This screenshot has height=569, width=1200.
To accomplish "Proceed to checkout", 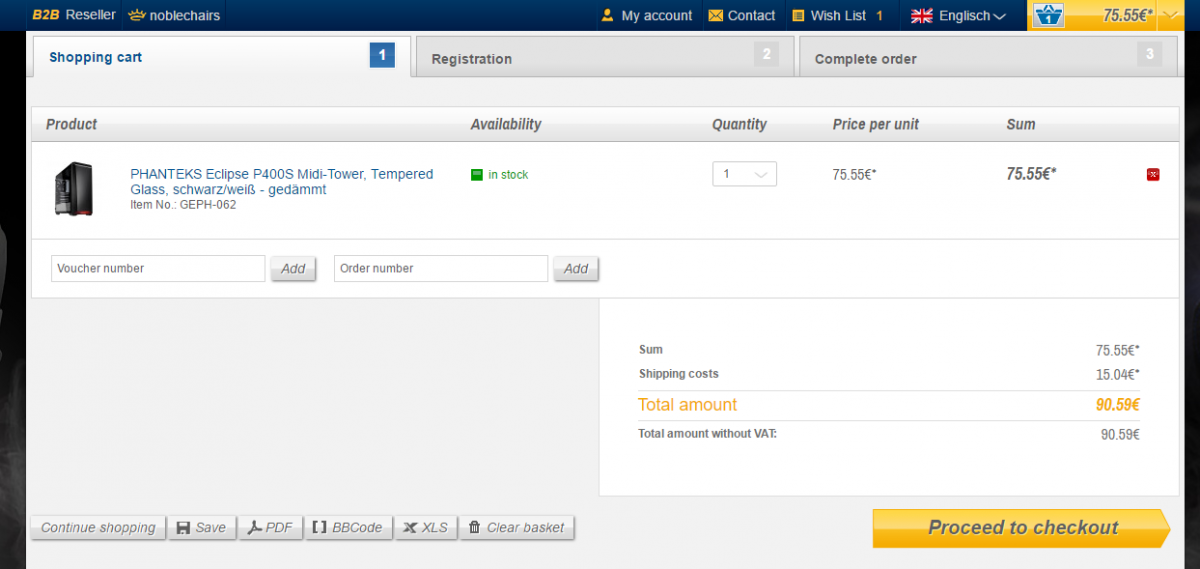I will click(1021, 528).
